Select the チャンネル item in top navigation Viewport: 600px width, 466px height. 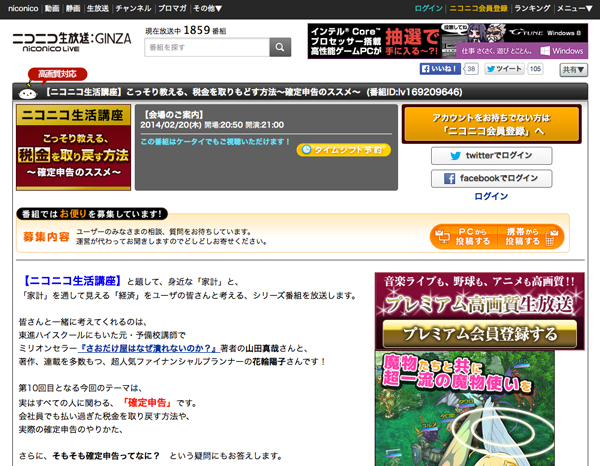(x=133, y=8)
